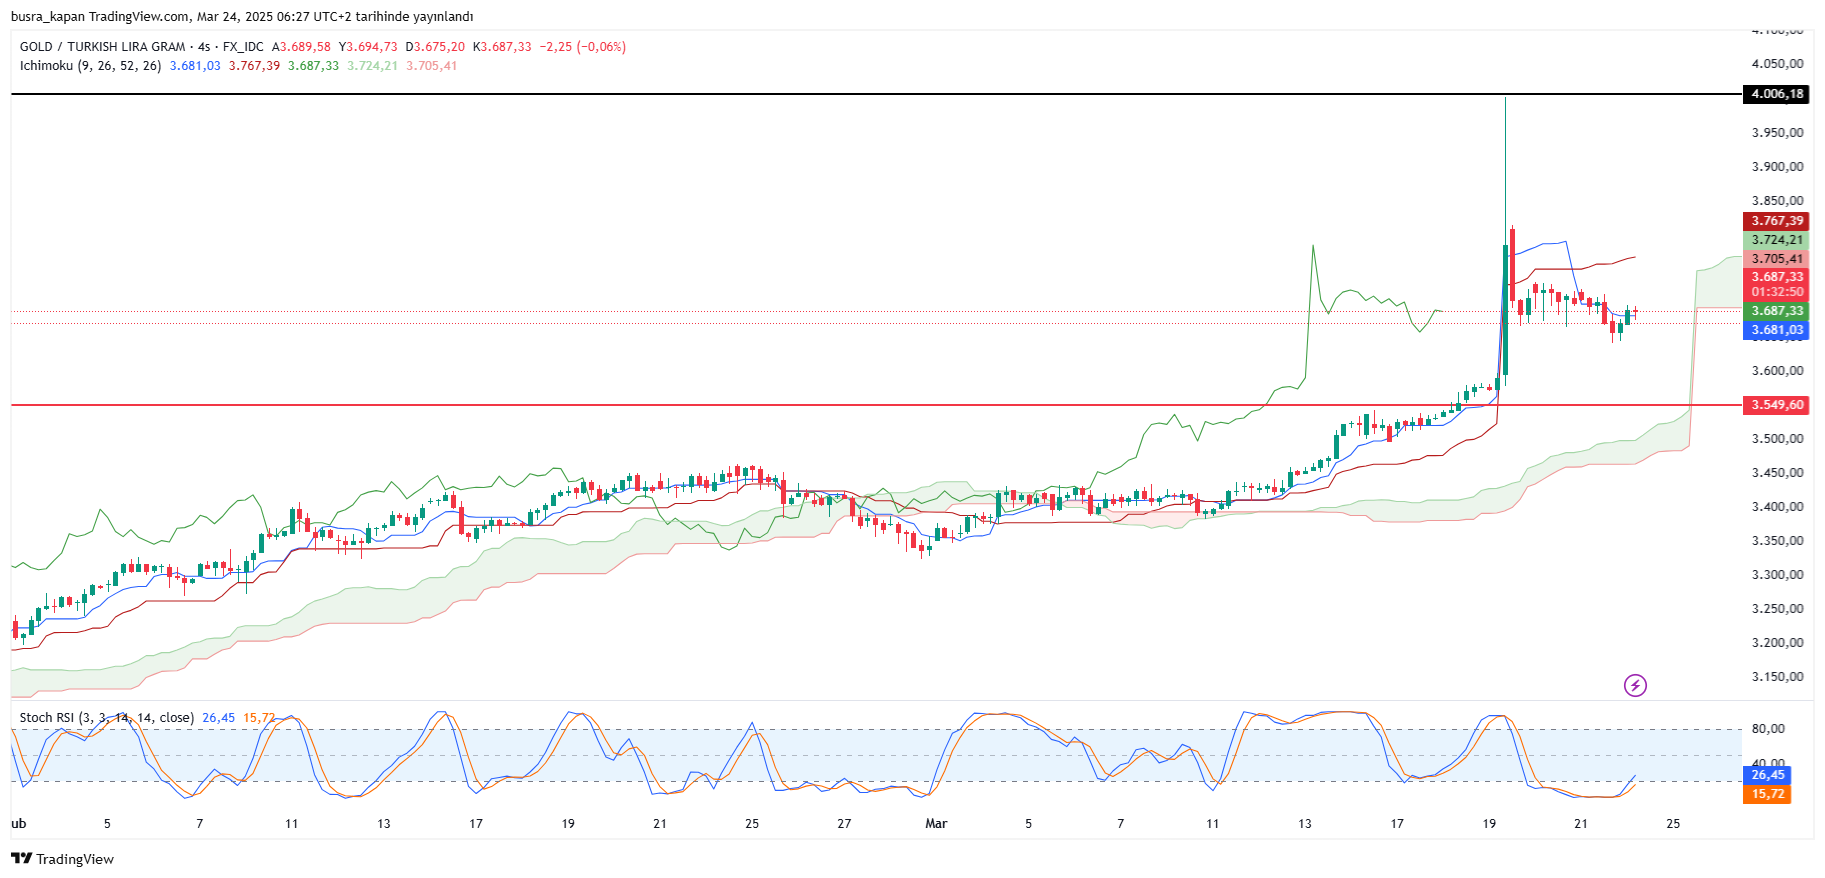Image resolution: width=1825 pixels, height=878 pixels.
Task: Select the dark red 3.767,39 Ichimoku label
Action: (1777, 221)
